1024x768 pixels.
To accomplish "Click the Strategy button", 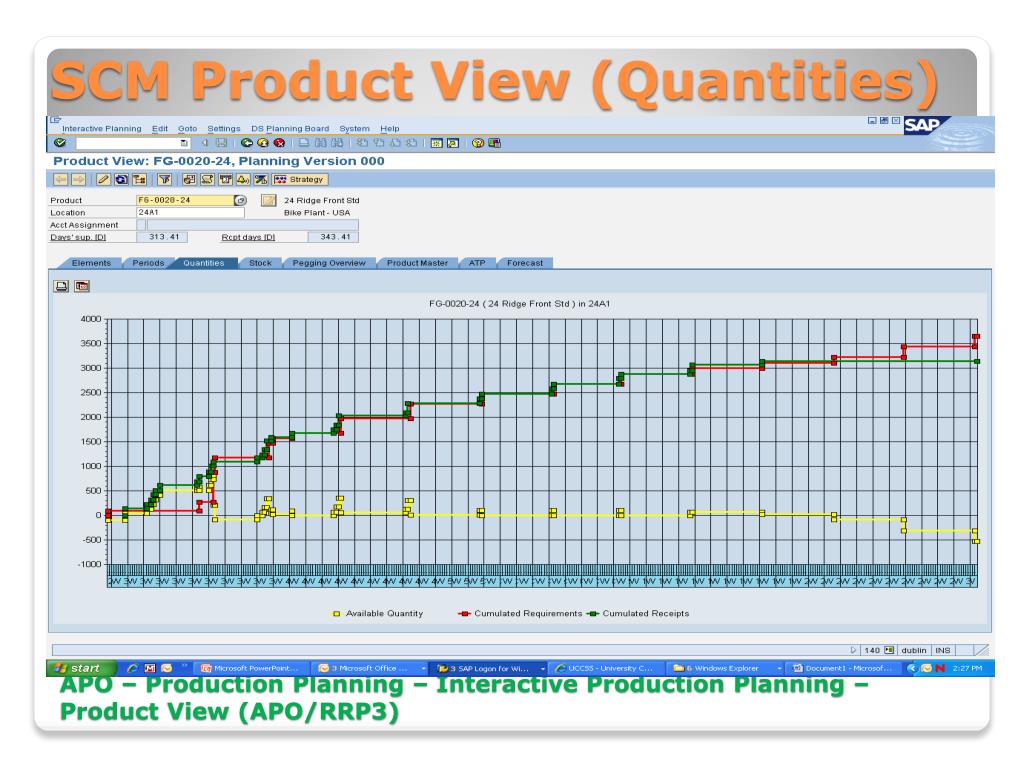I will [x=300, y=180].
